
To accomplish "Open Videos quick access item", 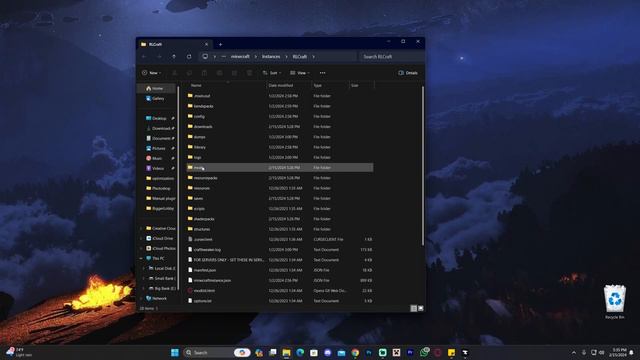I will coord(158,168).
